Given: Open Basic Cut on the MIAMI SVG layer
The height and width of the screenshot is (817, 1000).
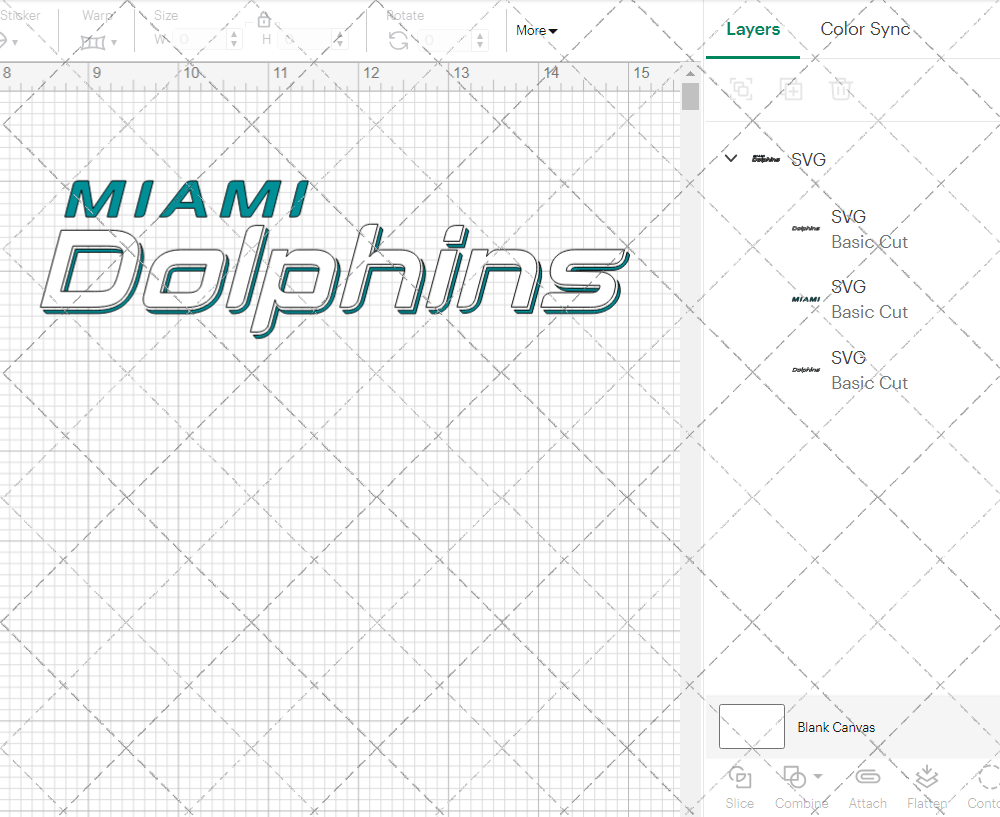Looking at the screenshot, I should pos(869,312).
